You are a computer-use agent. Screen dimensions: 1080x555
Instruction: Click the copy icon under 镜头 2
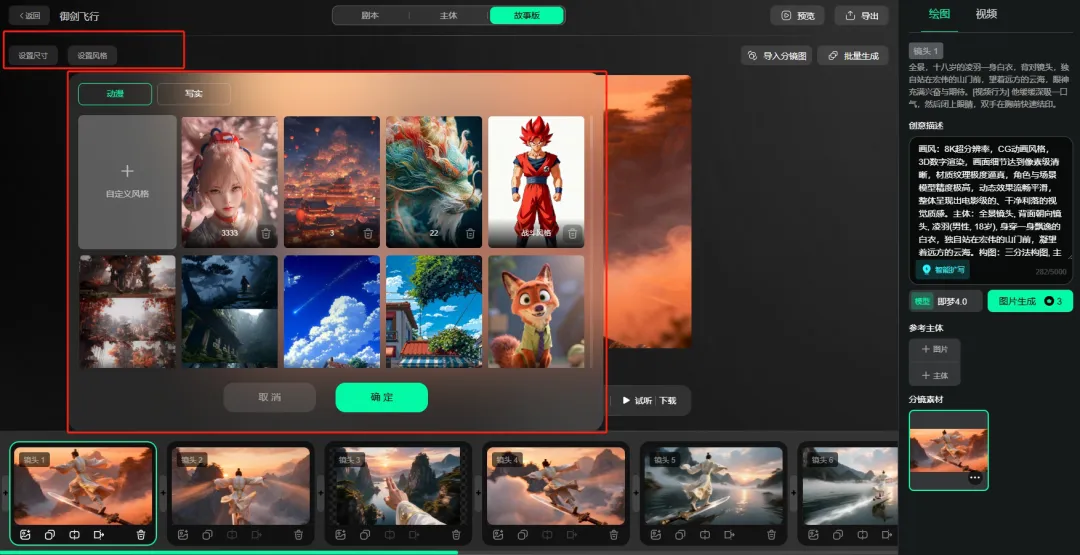tap(207, 535)
